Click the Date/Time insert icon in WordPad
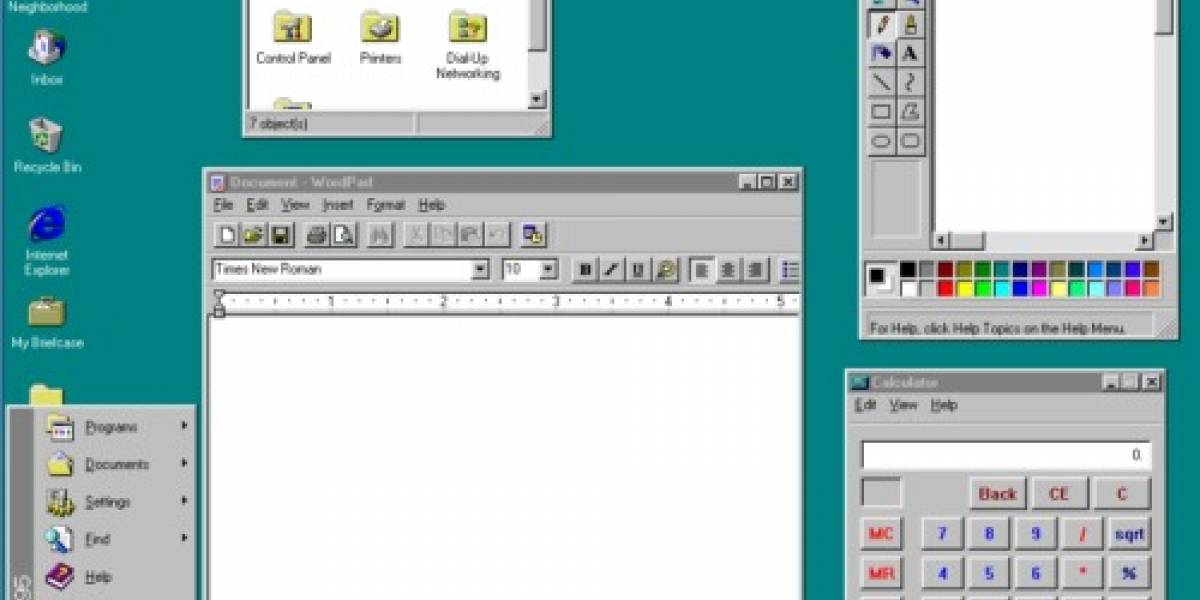The width and height of the screenshot is (1200, 600). click(x=533, y=235)
